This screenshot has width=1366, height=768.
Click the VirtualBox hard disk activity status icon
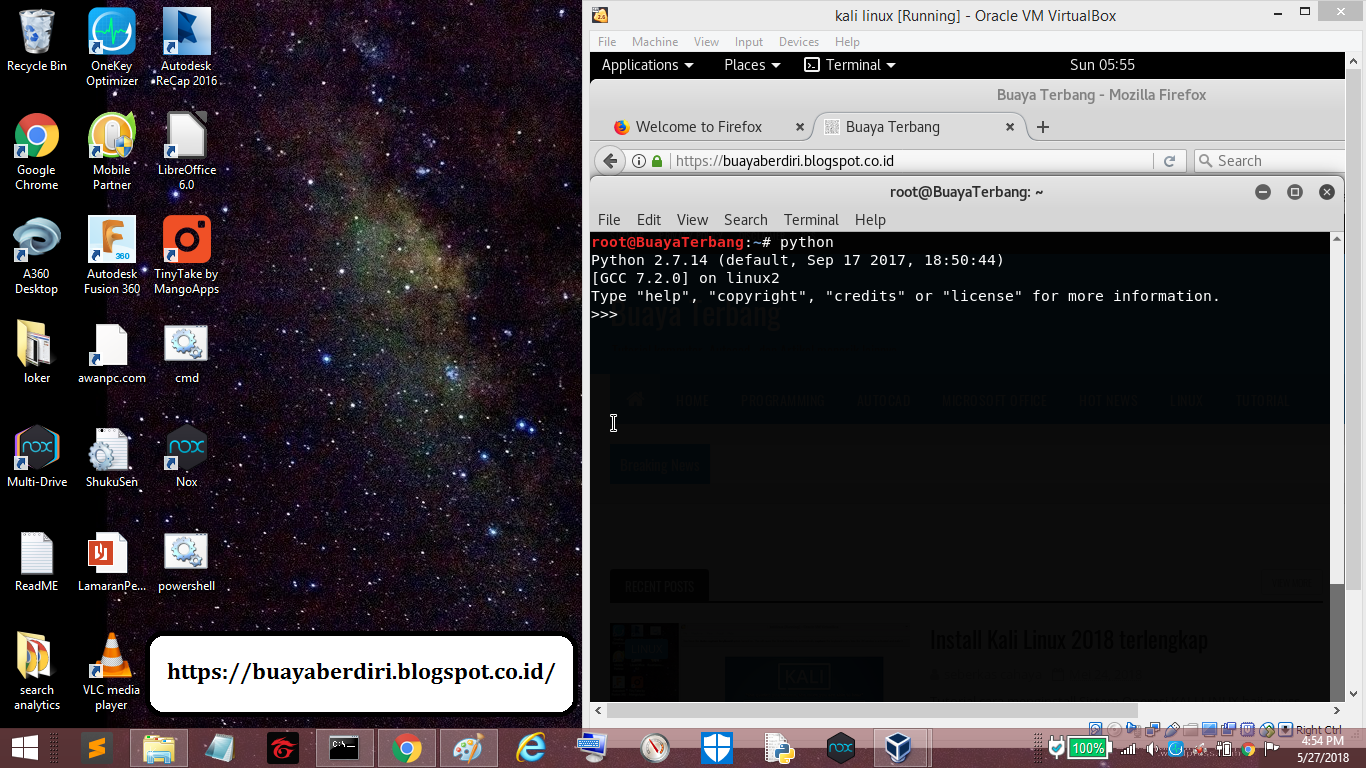[1096, 728]
